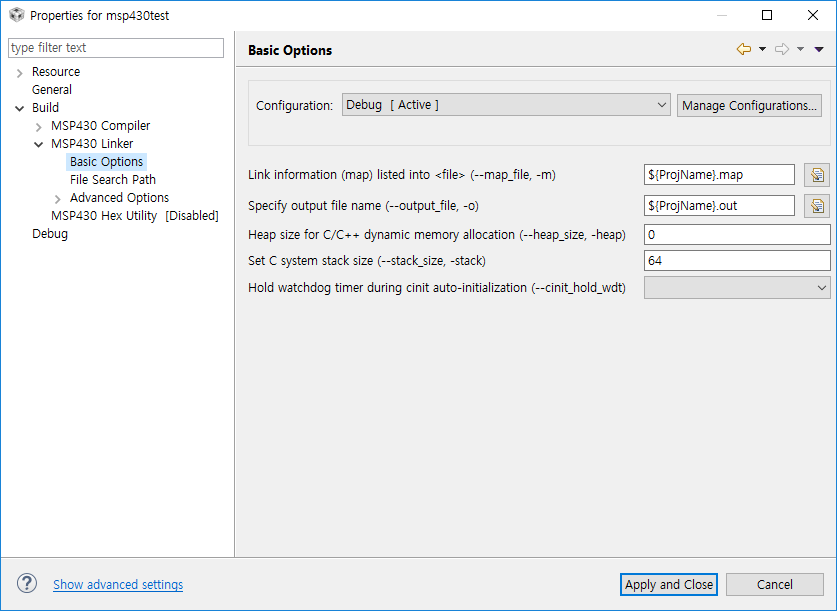Expand the MSP430 Compiler node
Screen dimensions: 837x611
pos(39,126)
